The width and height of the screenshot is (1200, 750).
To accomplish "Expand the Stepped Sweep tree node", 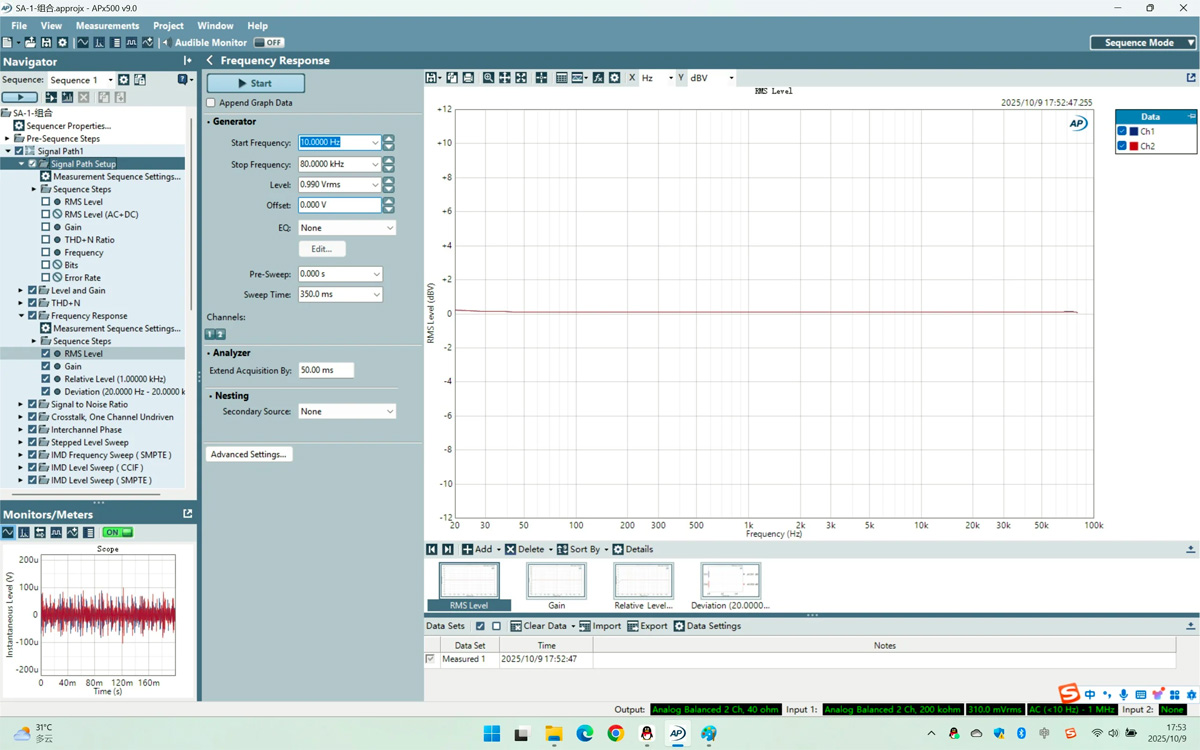I will [20, 442].
